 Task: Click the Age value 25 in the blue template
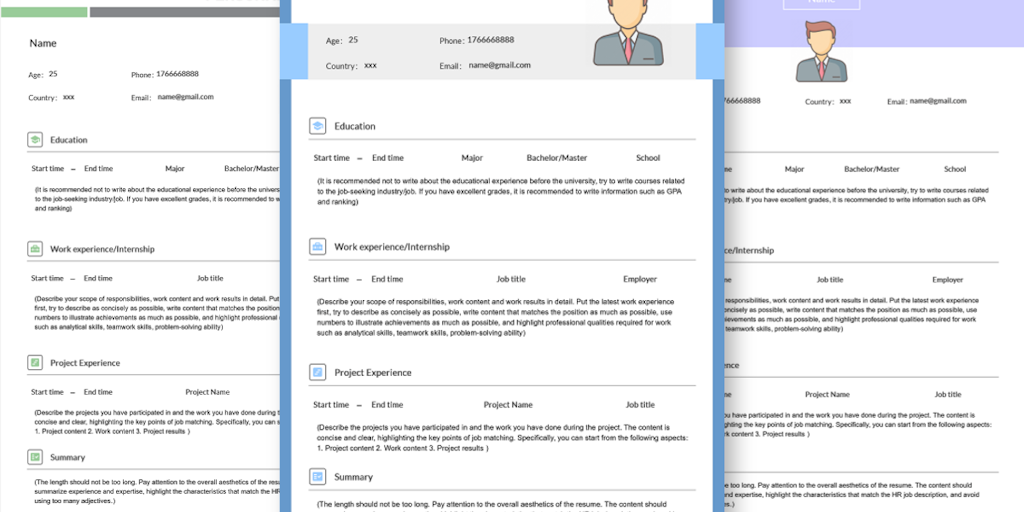(x=353, y=40)
